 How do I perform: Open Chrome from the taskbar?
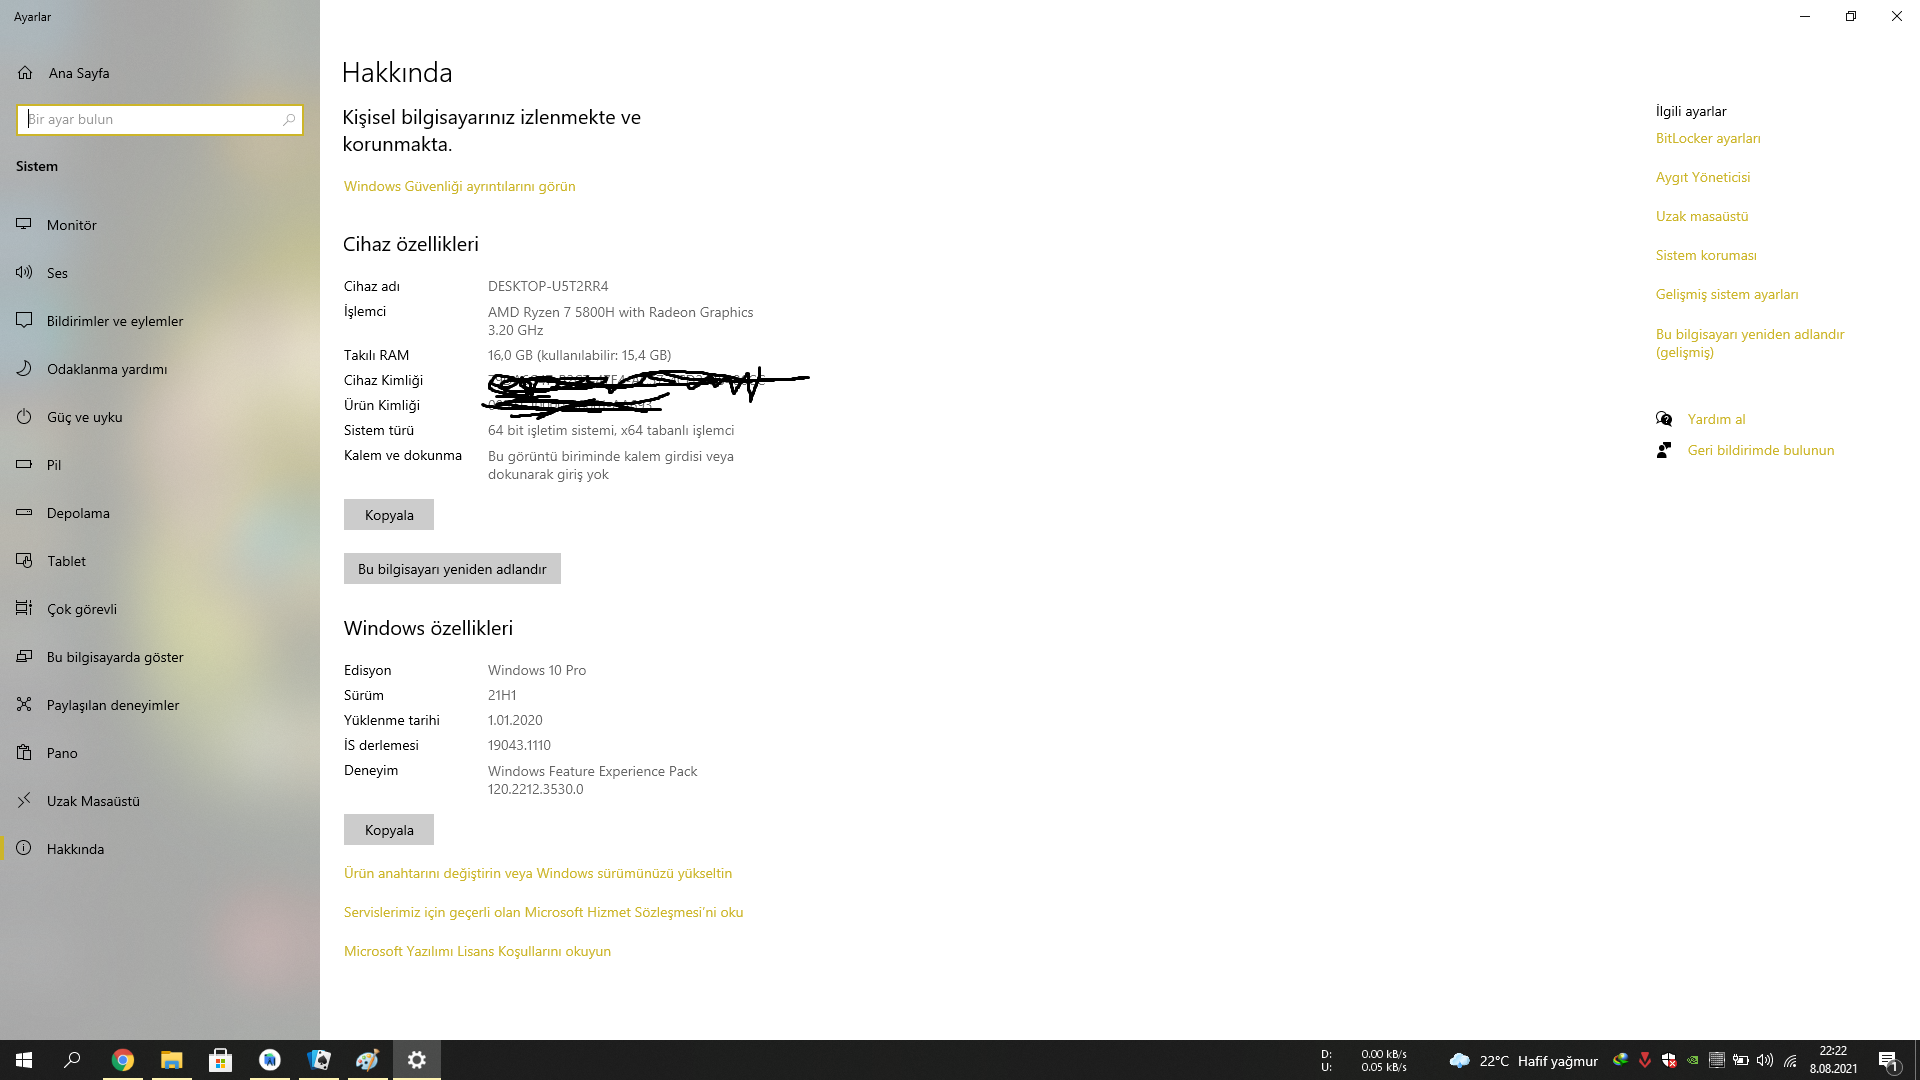pos(123,1060)
